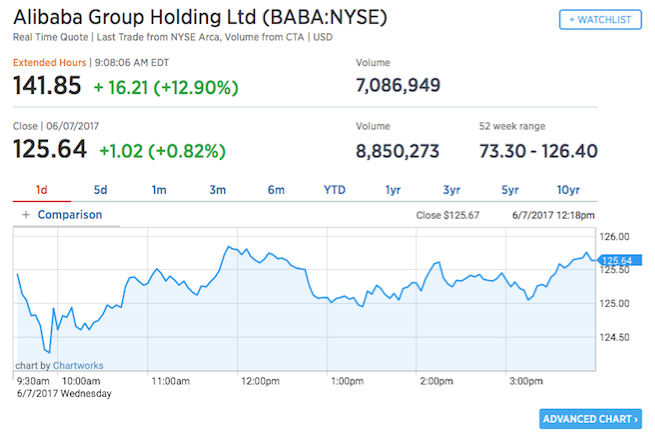Expand the Comparison option
655x444 pixels.
pyautogui.click(x=70, y=215)
